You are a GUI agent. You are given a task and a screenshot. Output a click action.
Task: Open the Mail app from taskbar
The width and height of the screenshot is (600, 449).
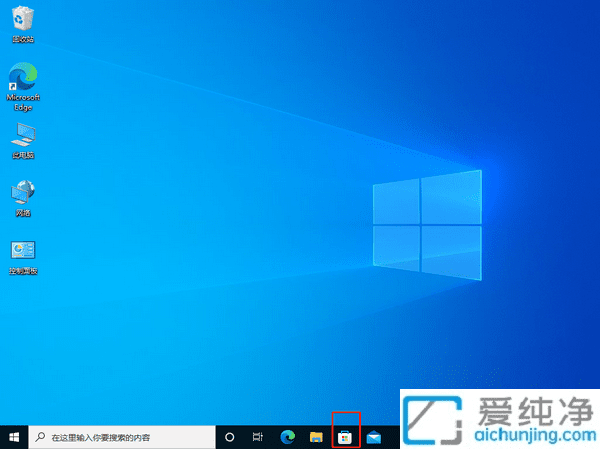tap(373, 437)
